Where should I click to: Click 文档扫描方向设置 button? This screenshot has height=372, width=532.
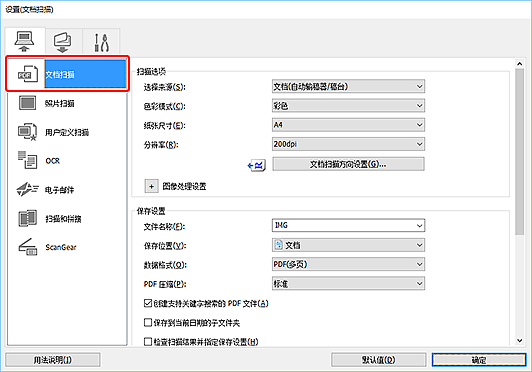(x=348, y=164)
